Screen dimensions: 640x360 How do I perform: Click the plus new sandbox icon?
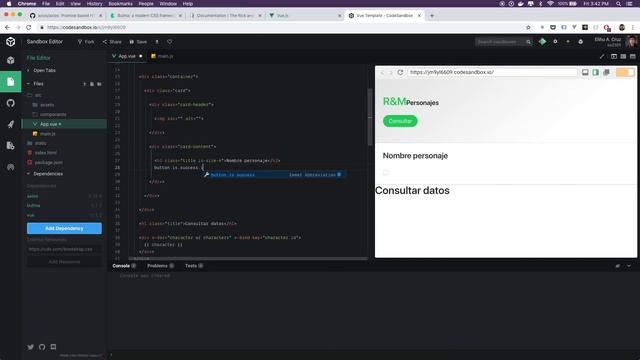coord(568,42)
